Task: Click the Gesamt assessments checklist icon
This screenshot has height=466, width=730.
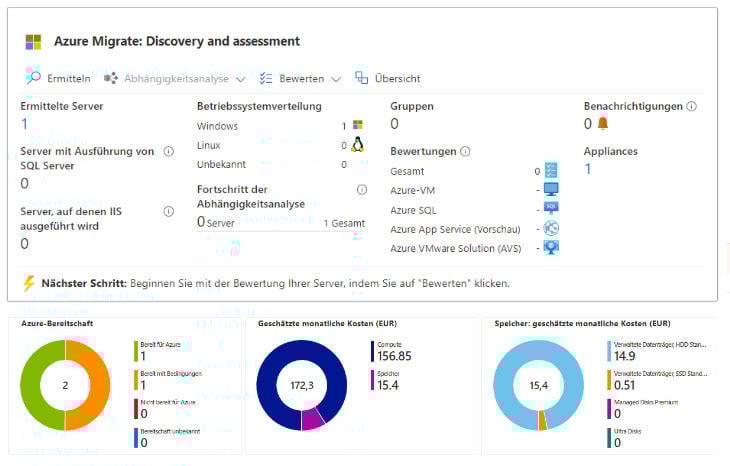Action: pos(551,171)
